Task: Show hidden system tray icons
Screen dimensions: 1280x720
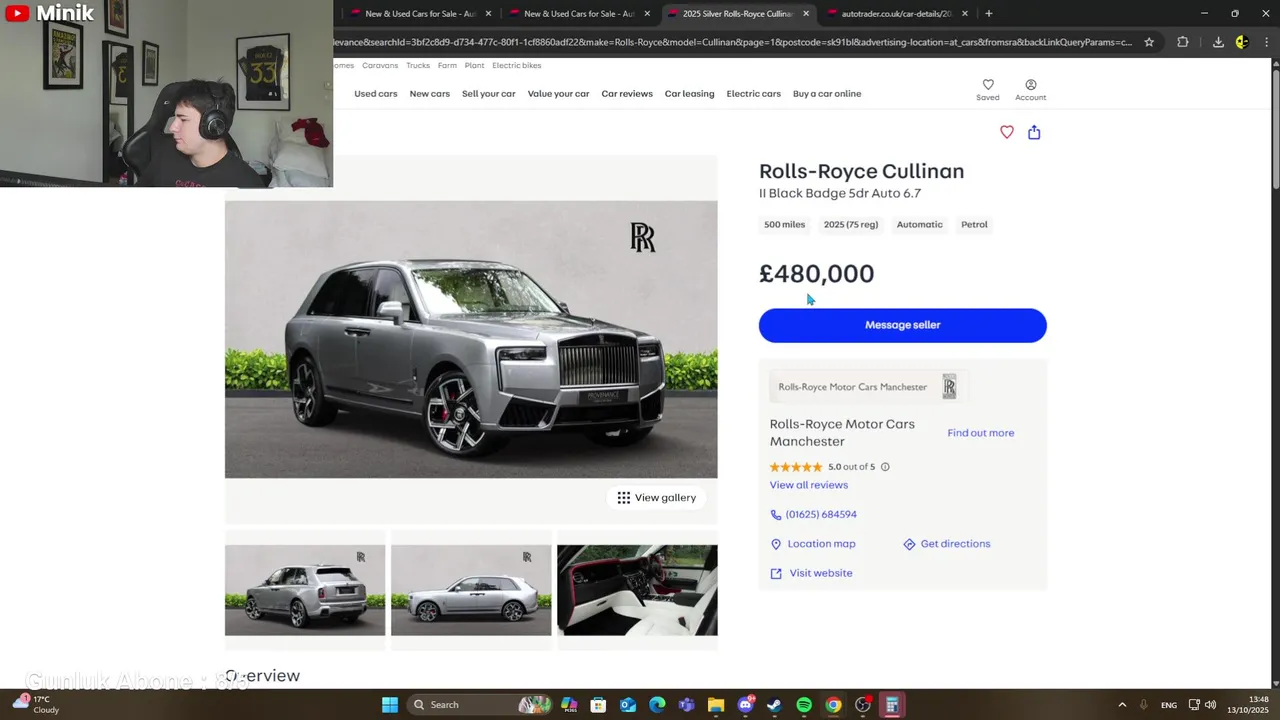Action: (x=1122, y=705)
